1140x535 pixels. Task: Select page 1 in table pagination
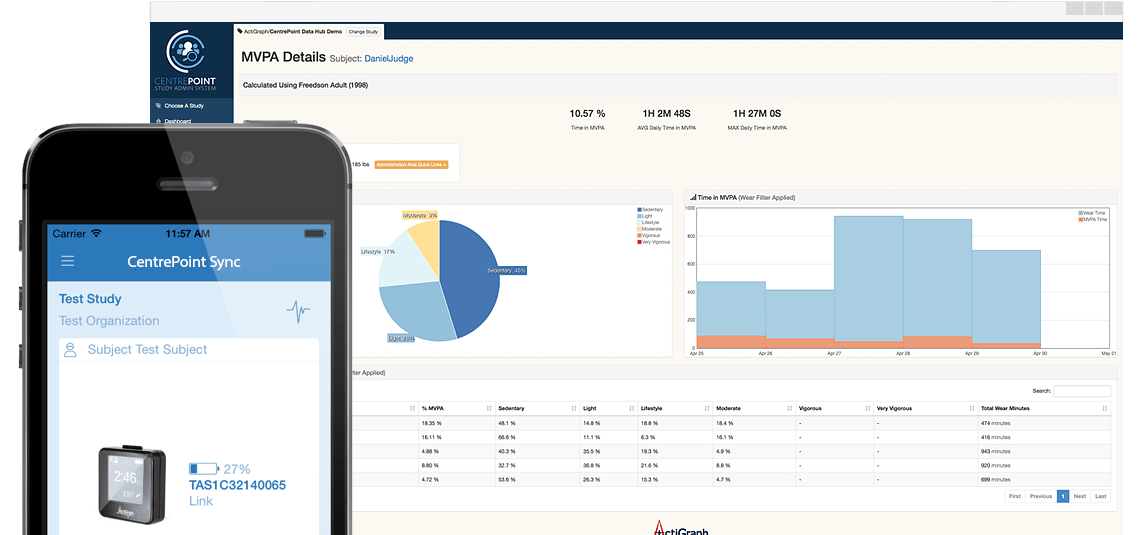(1062, 496)
